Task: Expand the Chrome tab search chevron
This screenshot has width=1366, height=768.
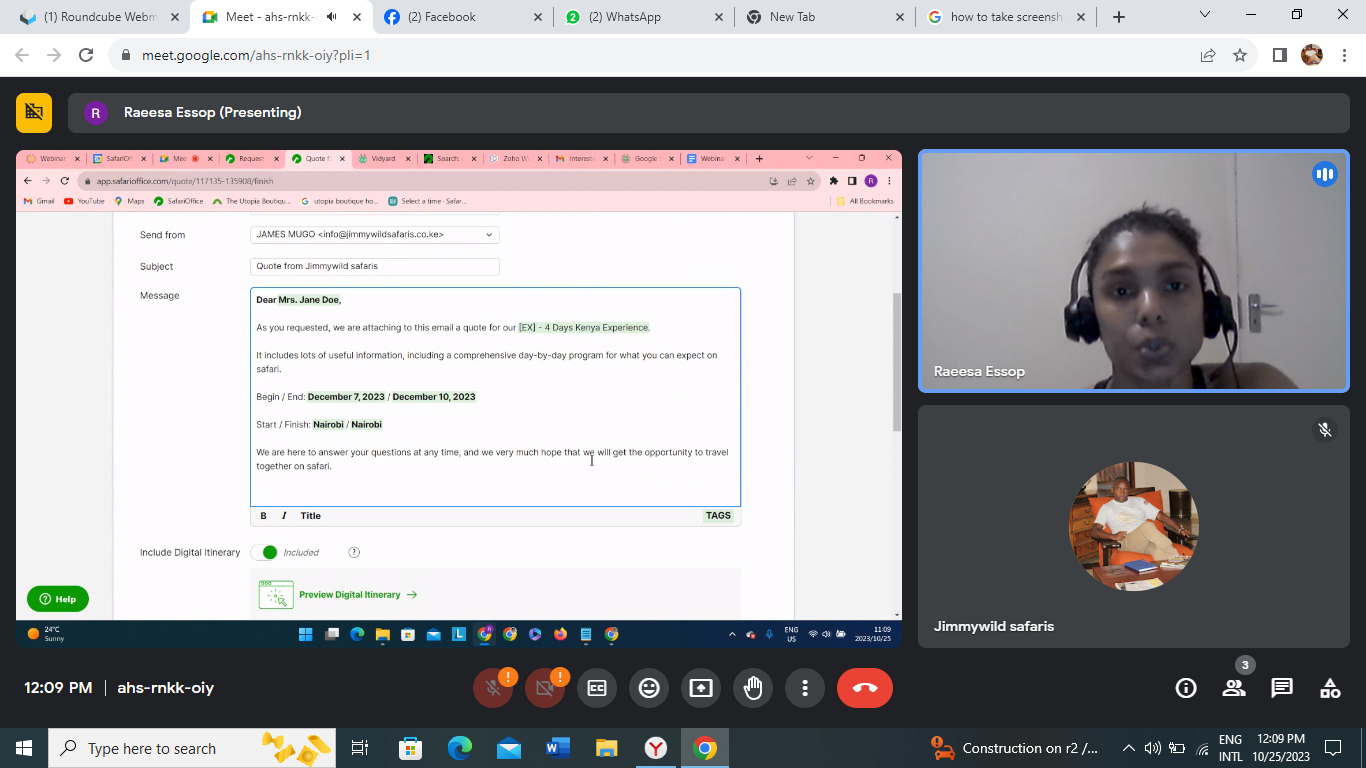Action: coord(1205,15)
